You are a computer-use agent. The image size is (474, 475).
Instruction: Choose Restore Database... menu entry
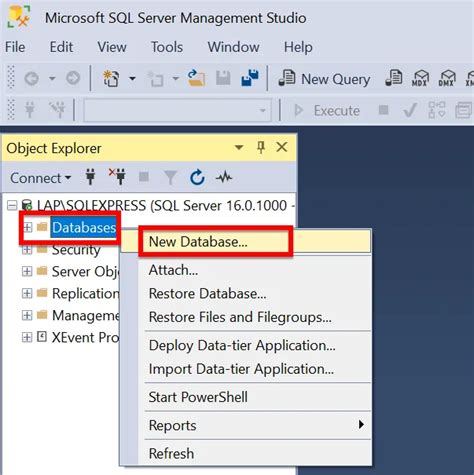(x=246, y=293)
